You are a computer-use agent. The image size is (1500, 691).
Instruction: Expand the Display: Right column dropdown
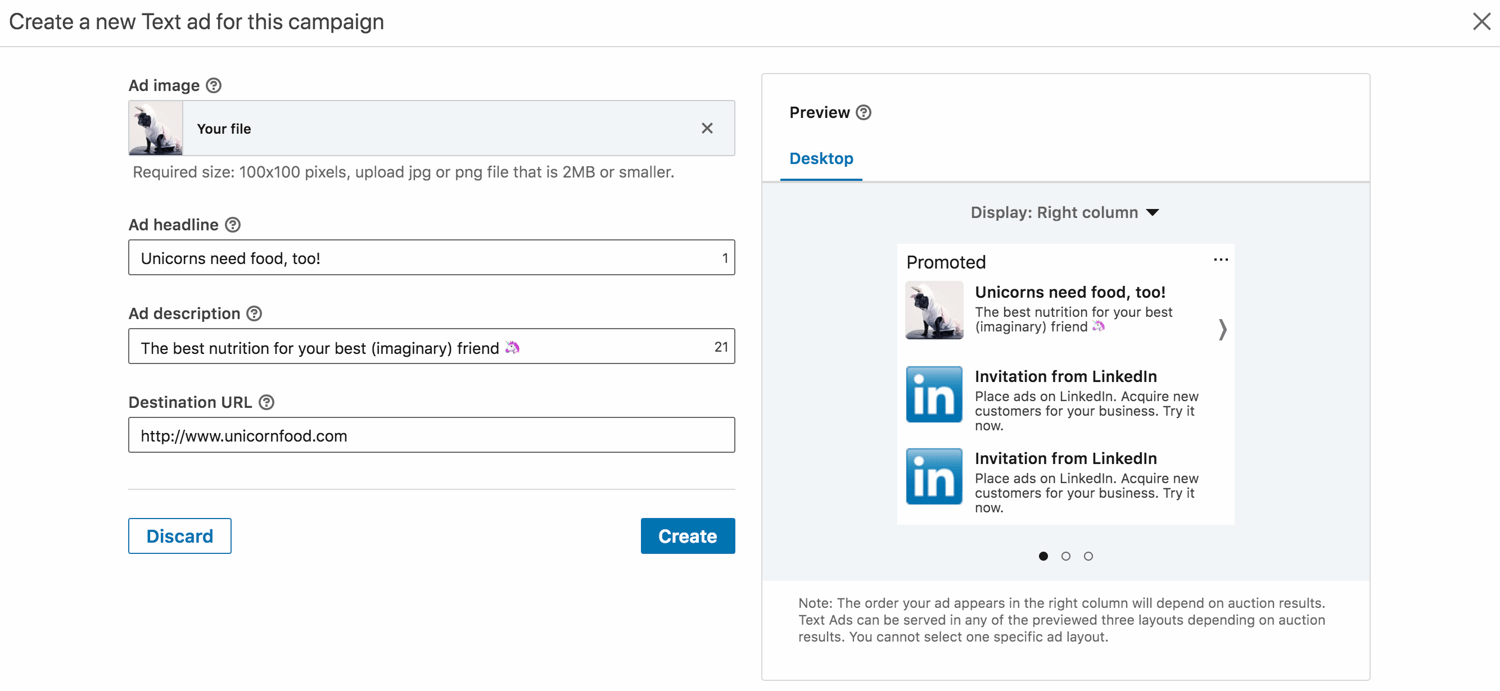[x=1064, y=213]
